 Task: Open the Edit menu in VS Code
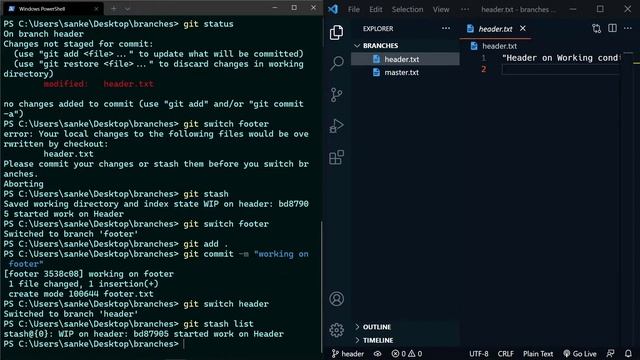(x=376, y=9)
